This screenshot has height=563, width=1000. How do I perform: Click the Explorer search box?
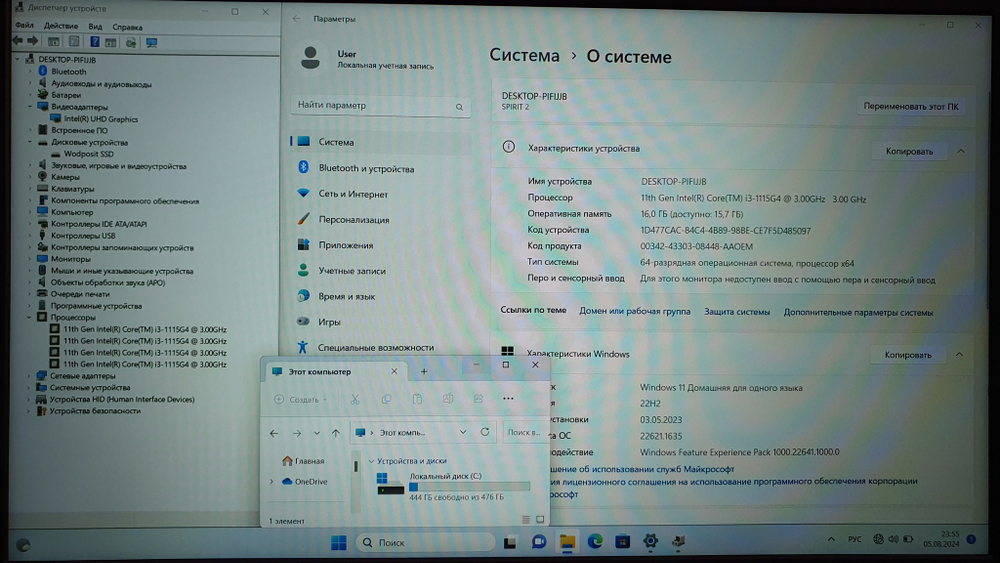pyautogui.click(x=524, y=432)
